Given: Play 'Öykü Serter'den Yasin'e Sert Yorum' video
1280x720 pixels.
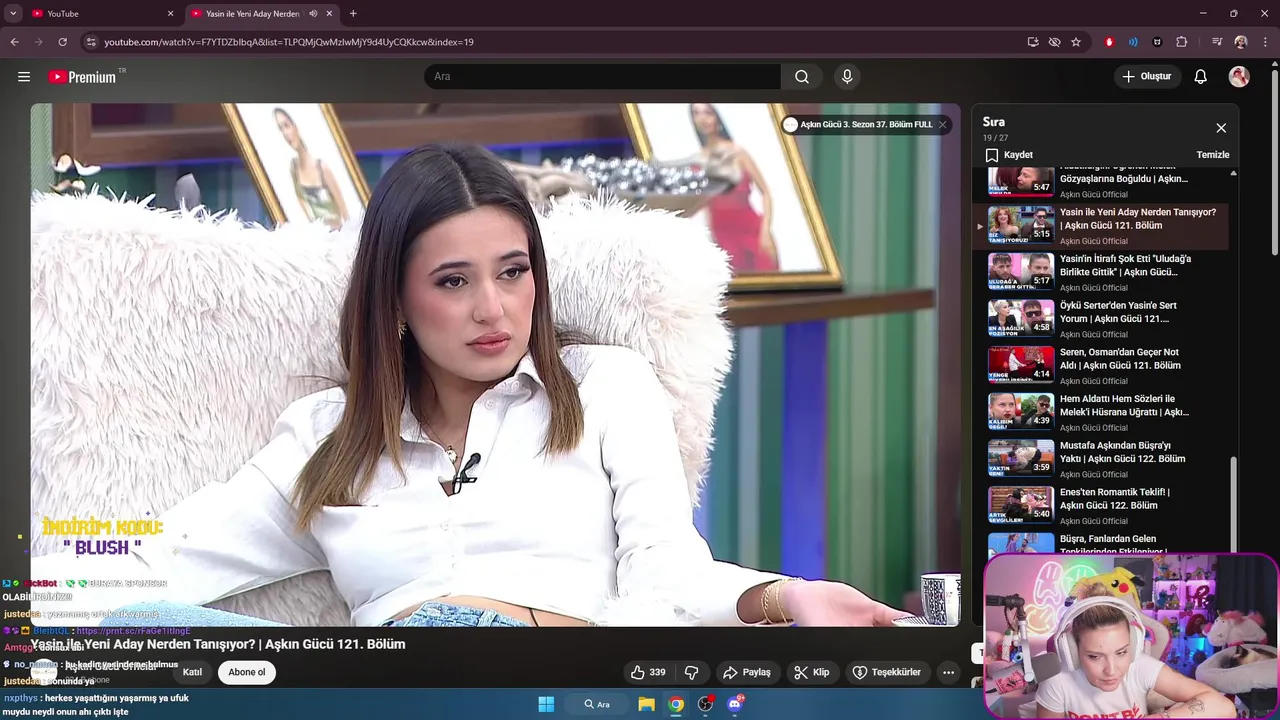Looking at the screenshot, I should pyautogui.click(x=1102, y=319).
